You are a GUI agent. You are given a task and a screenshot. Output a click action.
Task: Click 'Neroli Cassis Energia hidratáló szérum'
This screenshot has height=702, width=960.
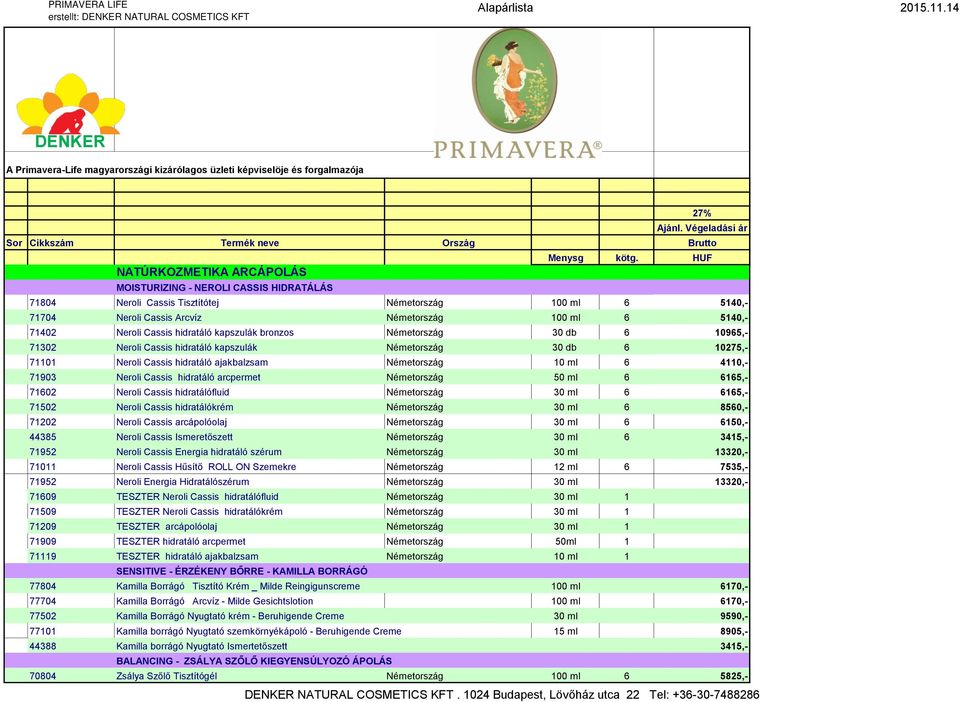point(199,452)
